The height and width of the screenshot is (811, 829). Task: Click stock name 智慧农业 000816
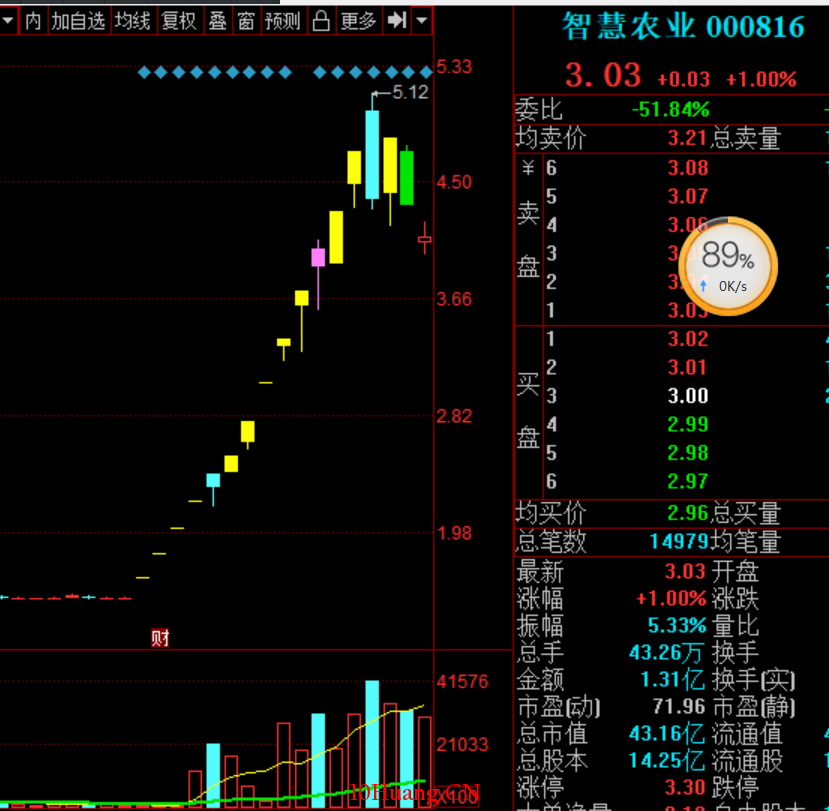683,26
